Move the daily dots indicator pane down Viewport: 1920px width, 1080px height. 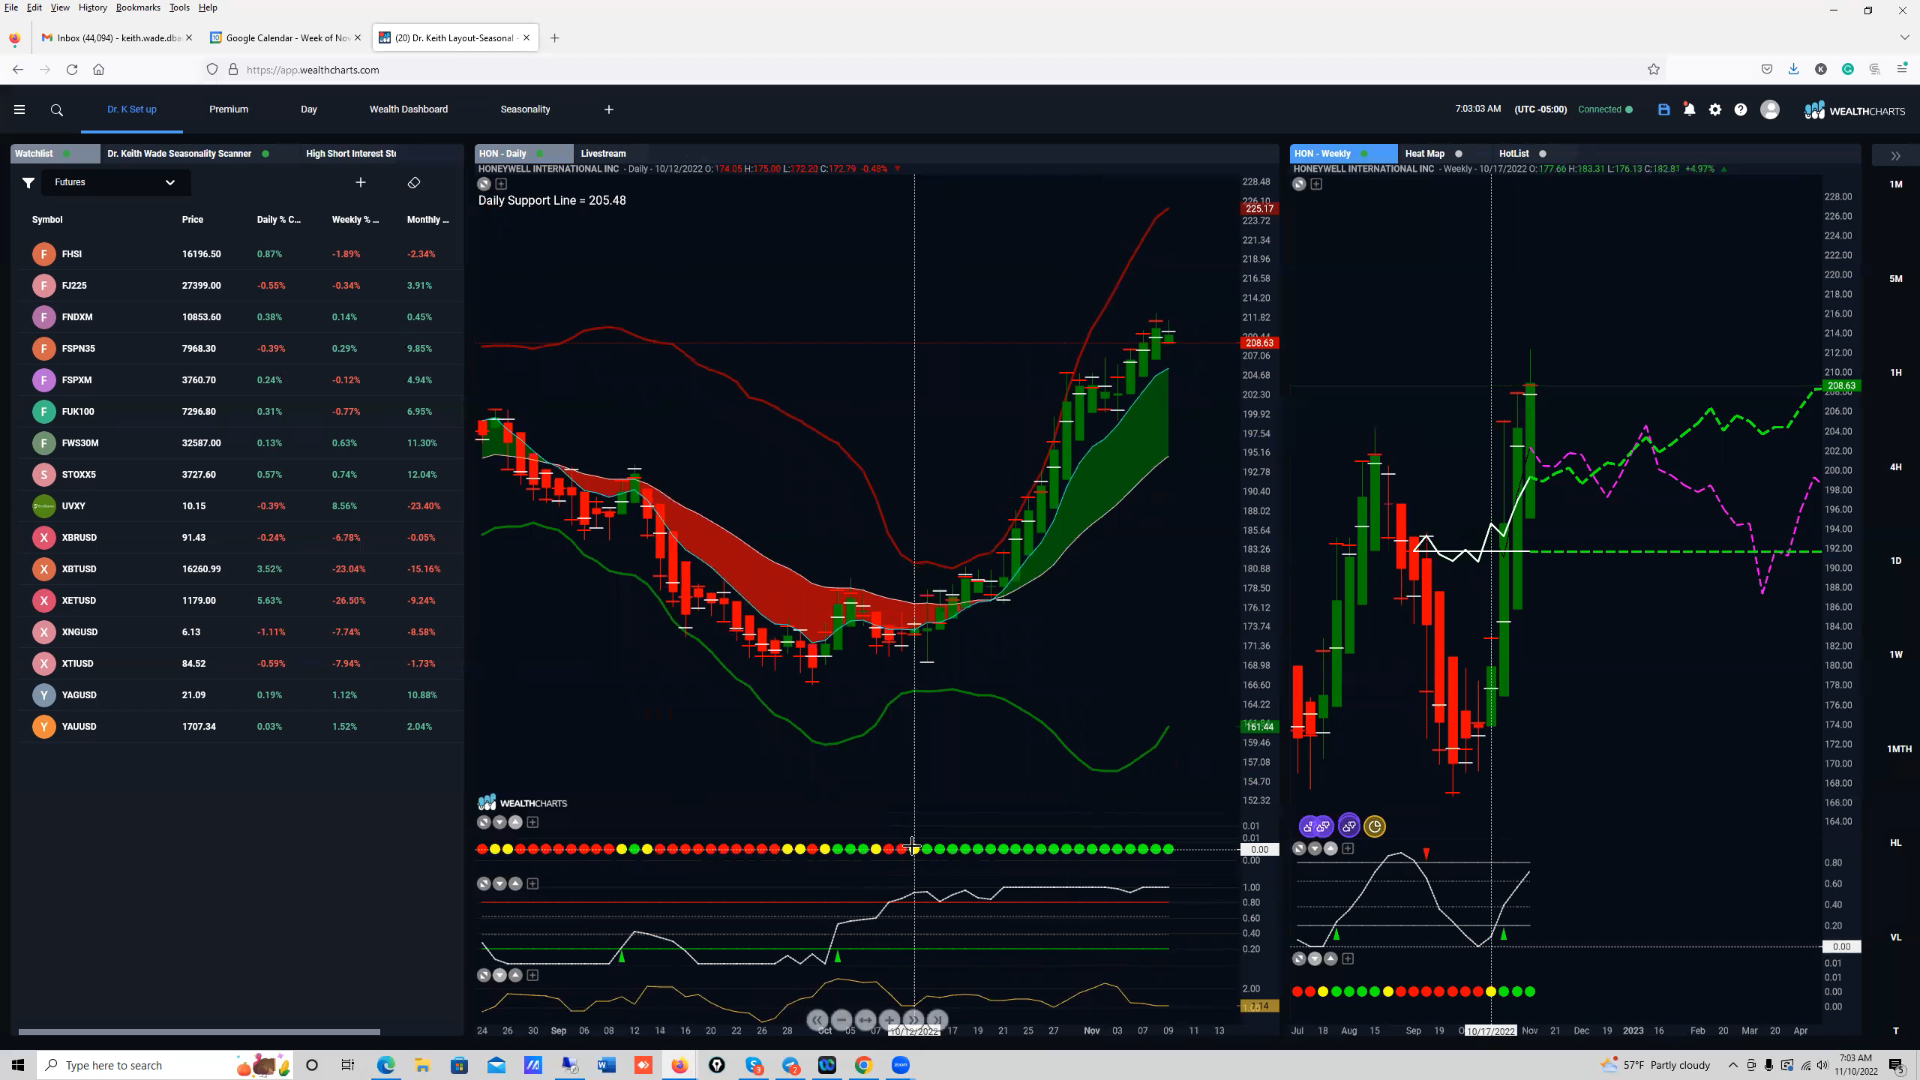500,823
